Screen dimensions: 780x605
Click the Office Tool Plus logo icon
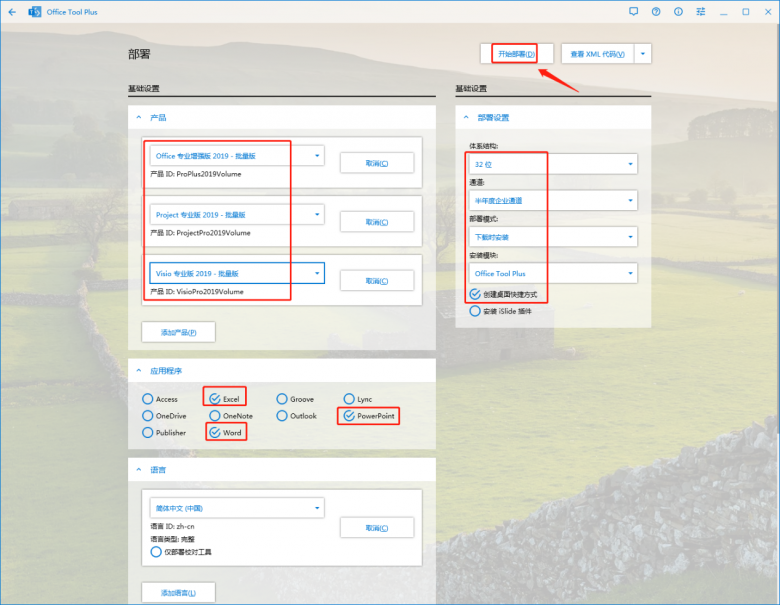click(35, 12)
